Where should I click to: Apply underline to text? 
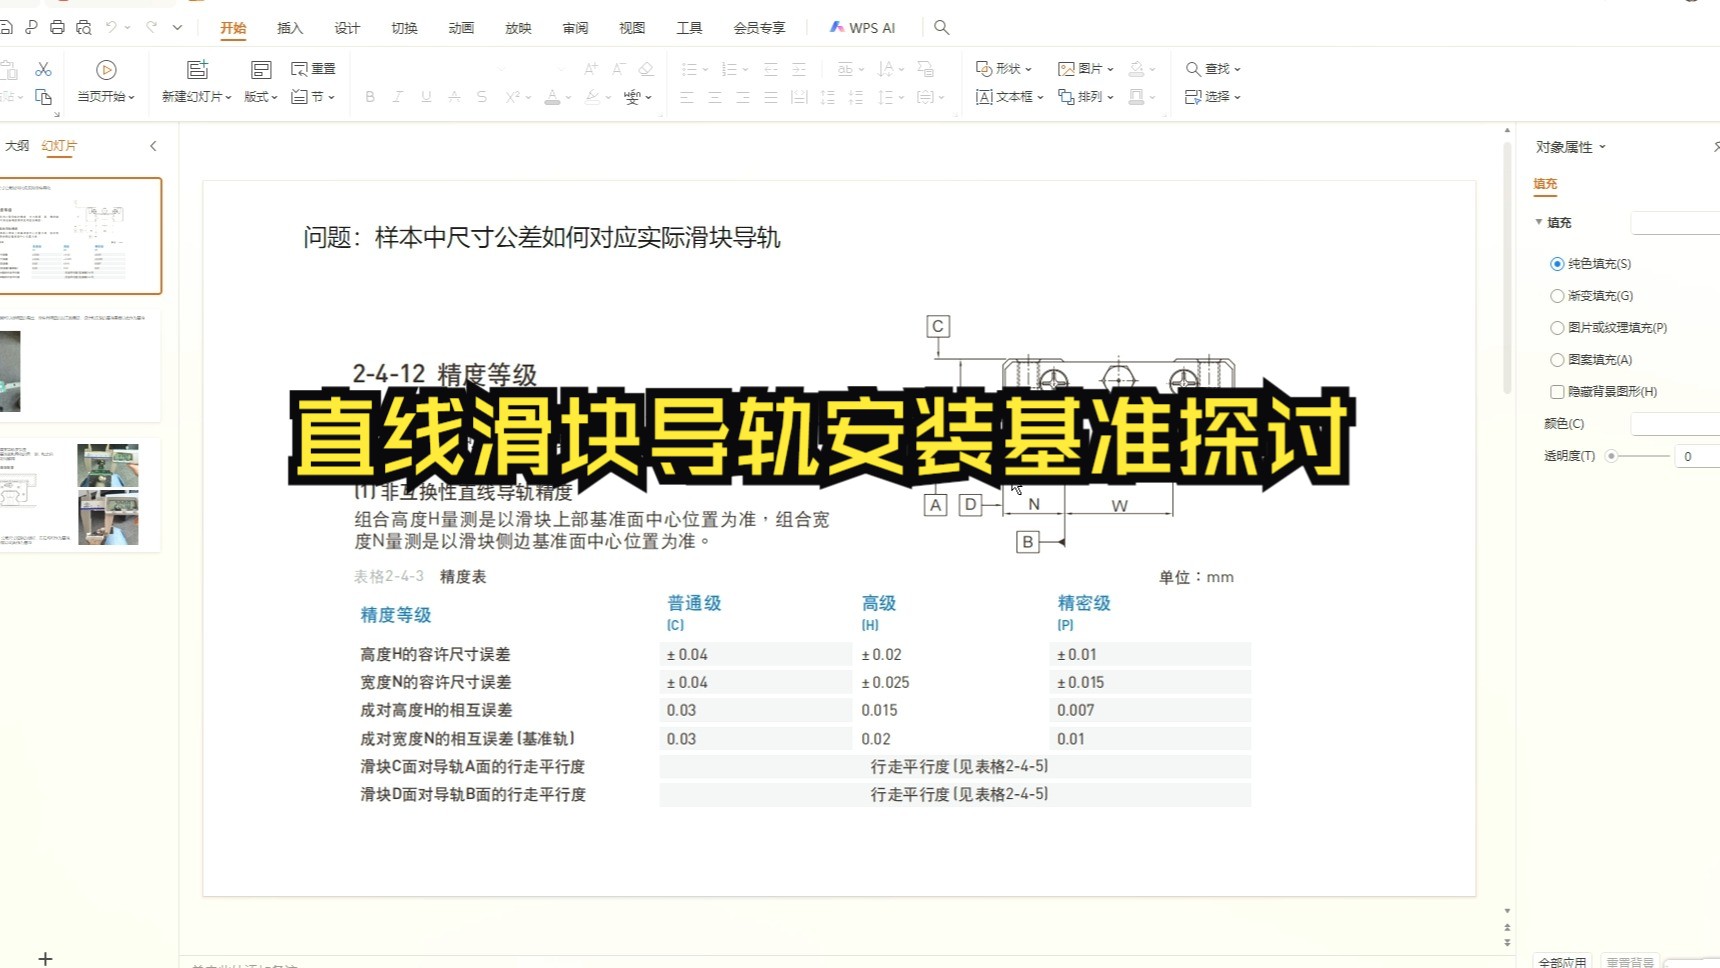425,96
